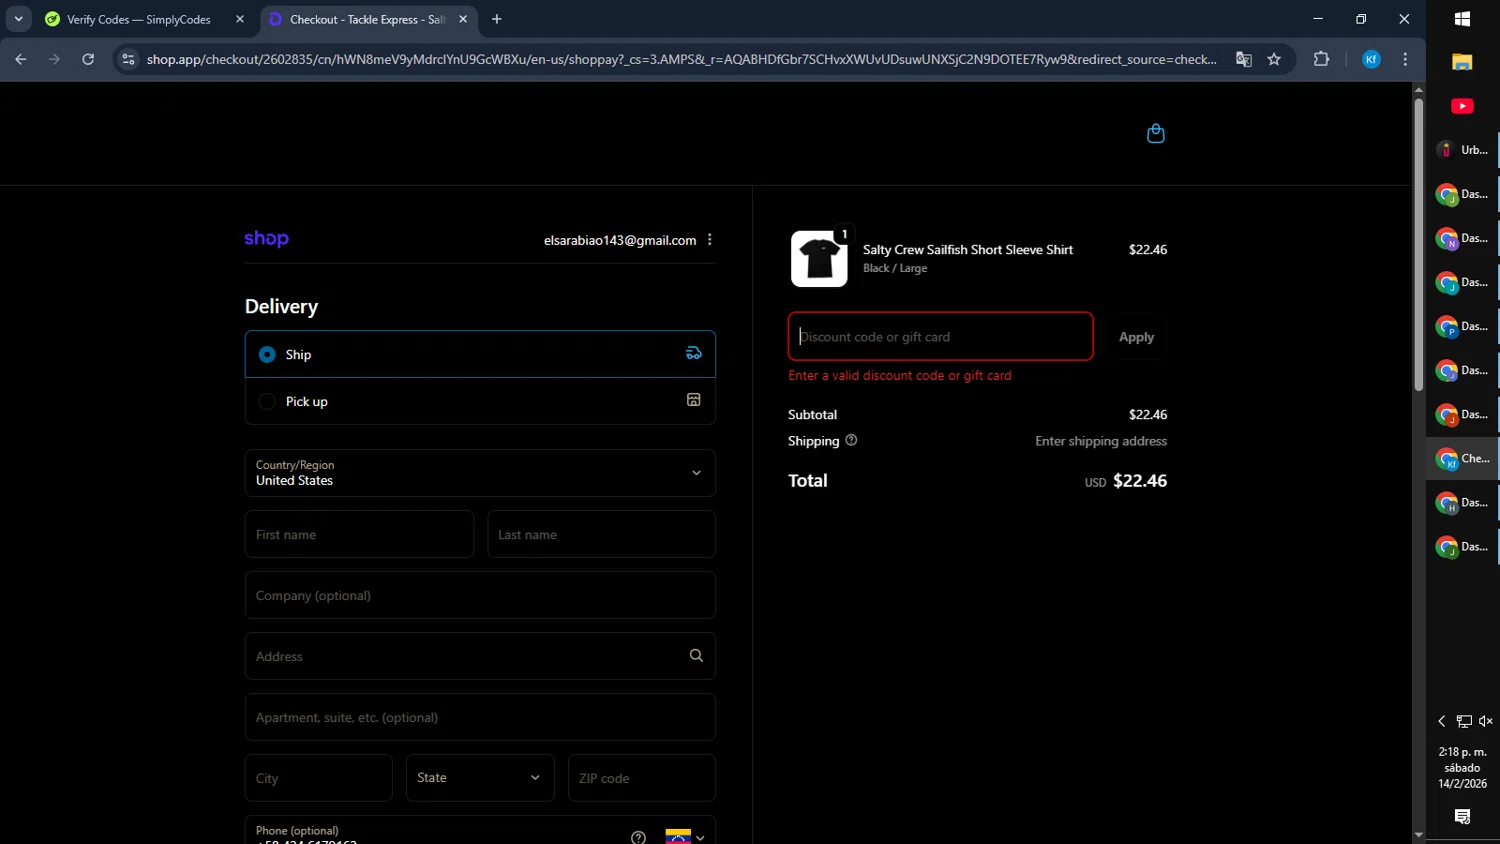1500x844 pixels.
Task: Open the notifications action center icon
Action: pyautogui.click(x=1462, y=817)
